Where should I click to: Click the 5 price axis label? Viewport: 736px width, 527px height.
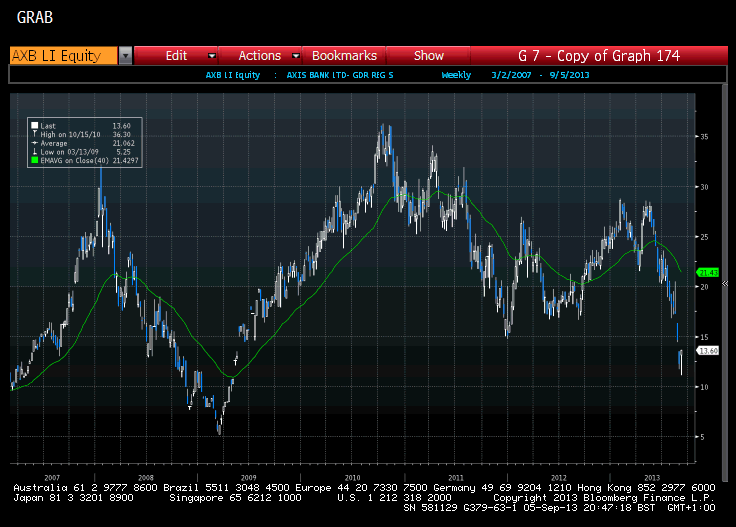tap(702, 437)
